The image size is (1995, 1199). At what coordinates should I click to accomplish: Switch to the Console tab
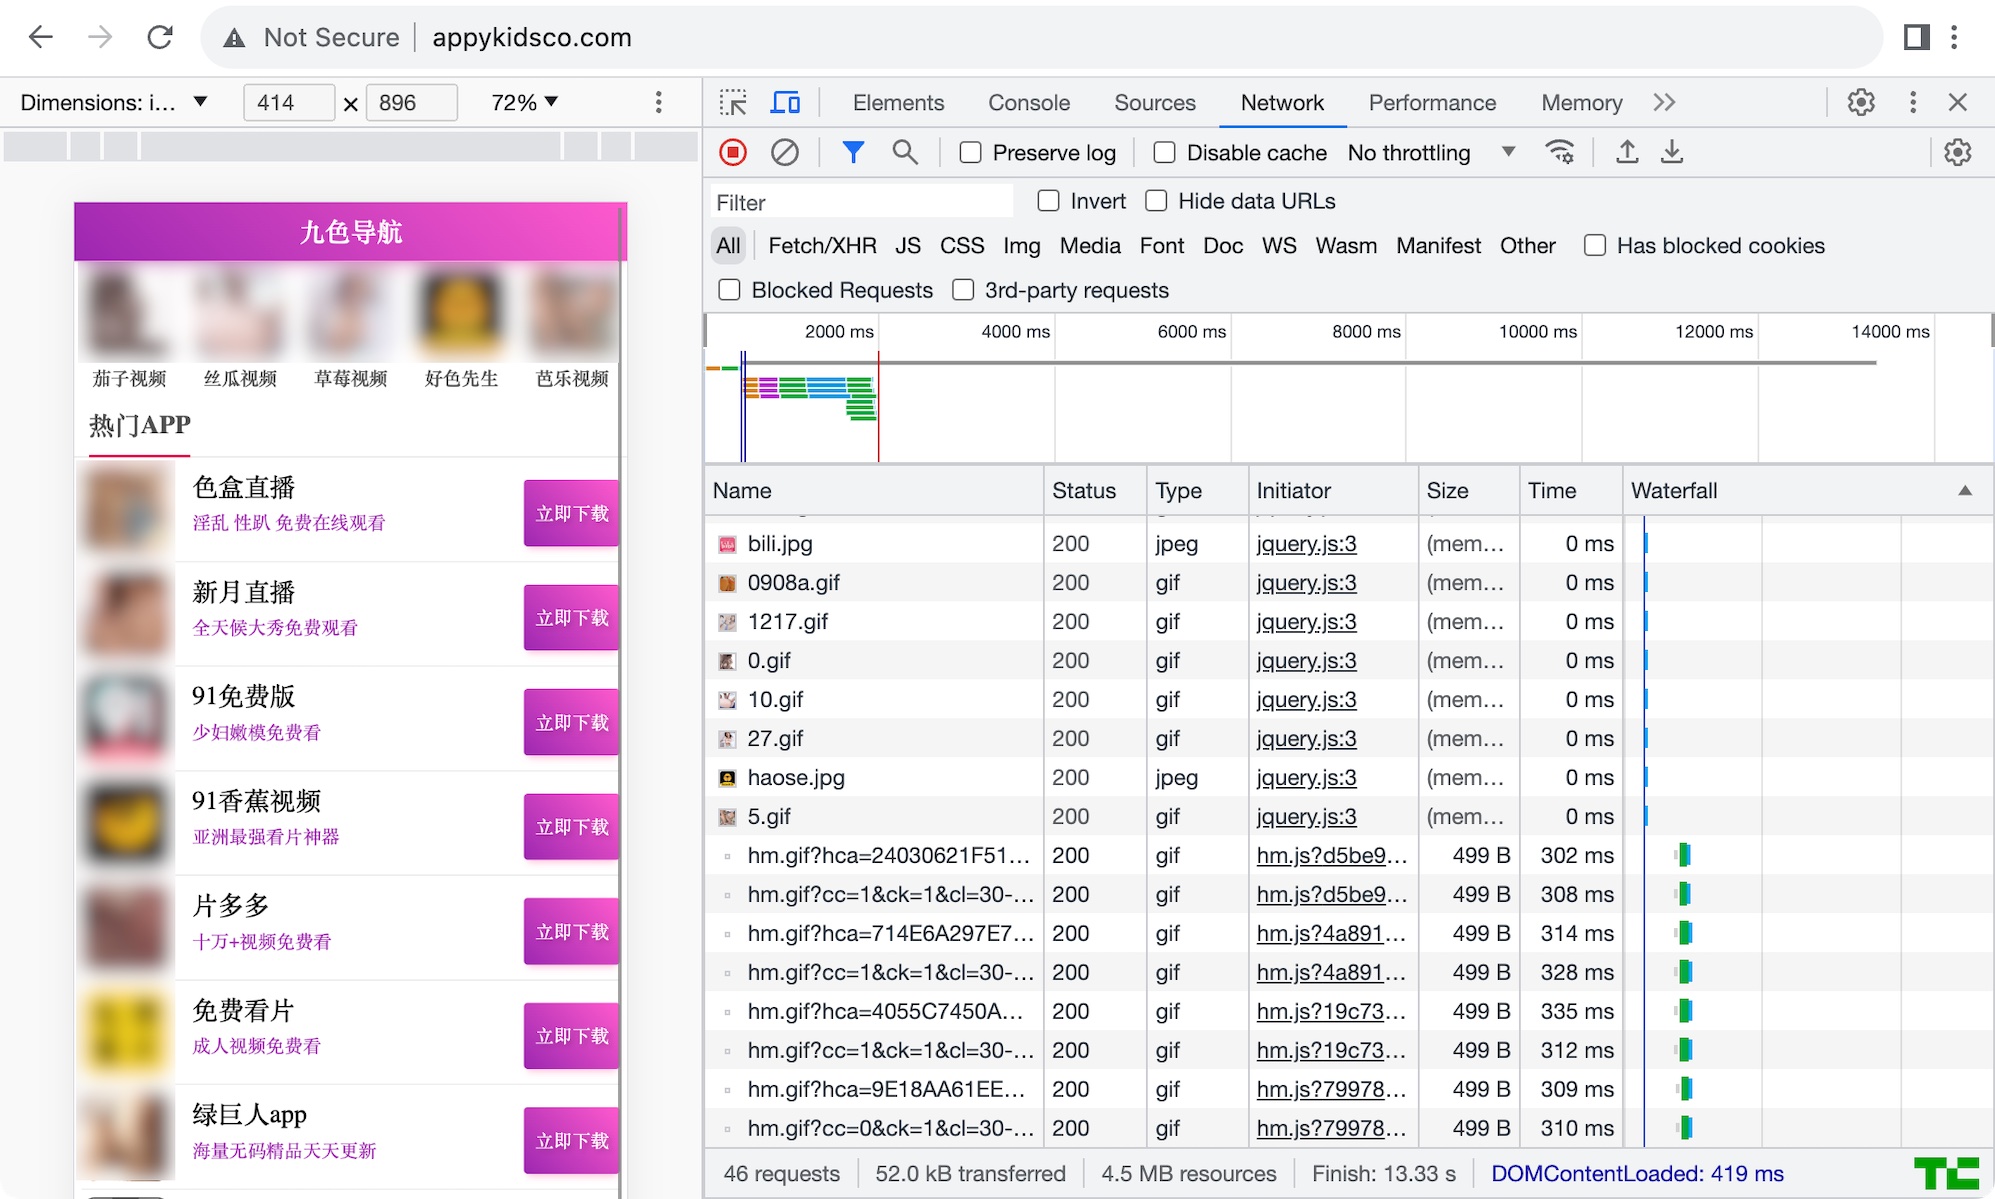(1029, 103)
